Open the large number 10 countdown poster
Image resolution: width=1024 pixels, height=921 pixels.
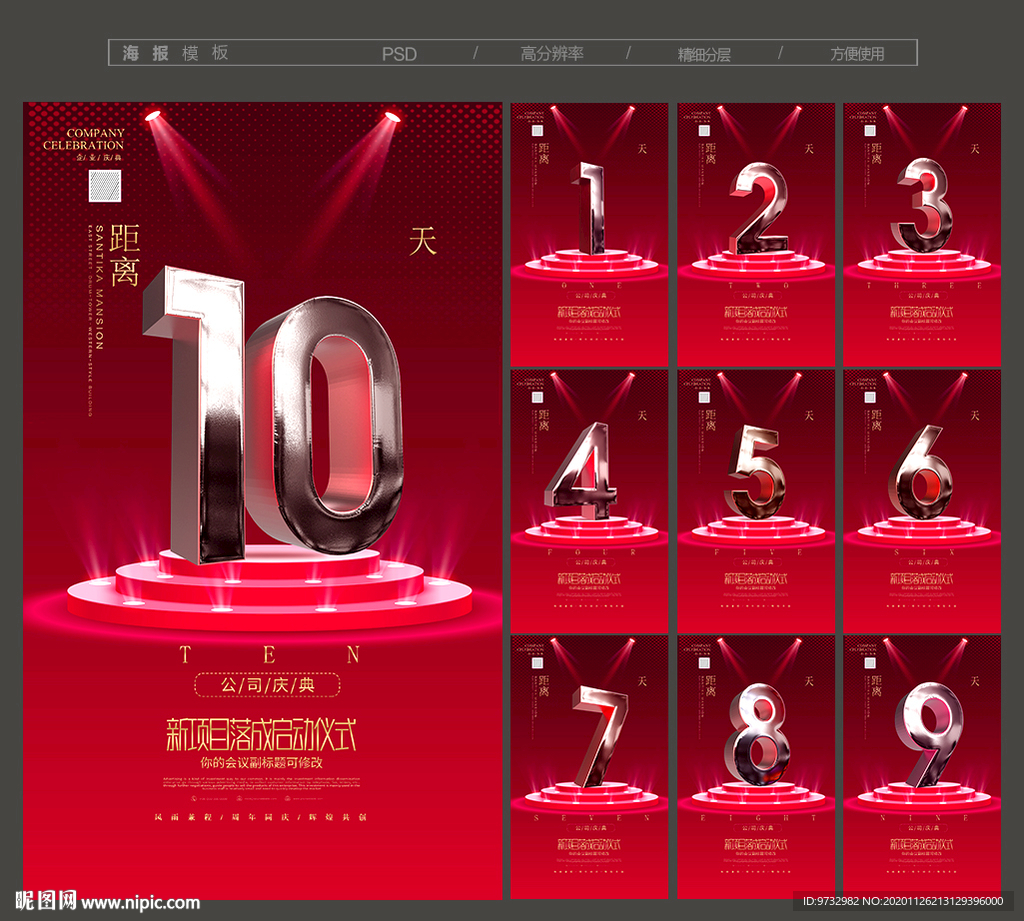pos(263,500)
